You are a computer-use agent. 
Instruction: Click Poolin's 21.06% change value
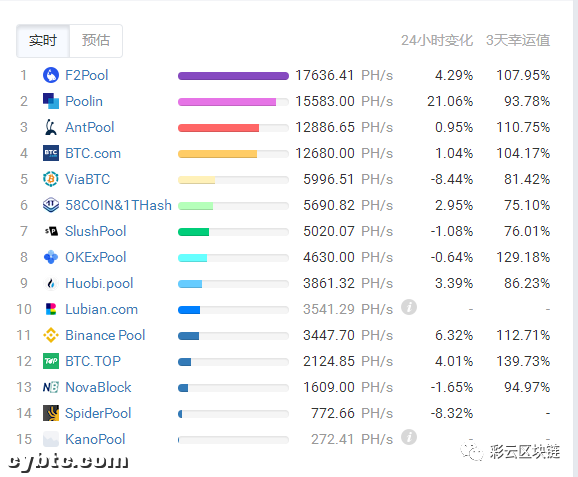pos(450,101)
